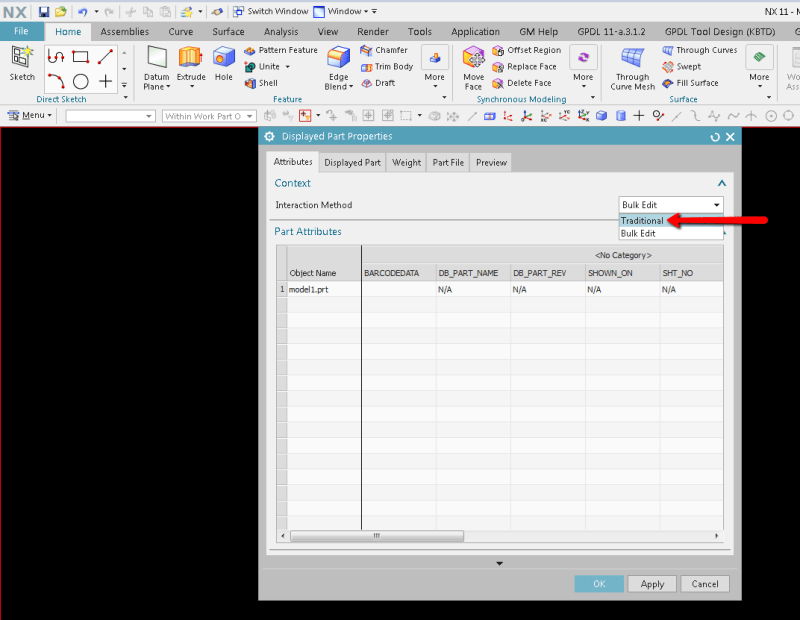Choose the Pattern Feature command
The width and height of the screenshot is (800, 620).
tap(281, 50)
